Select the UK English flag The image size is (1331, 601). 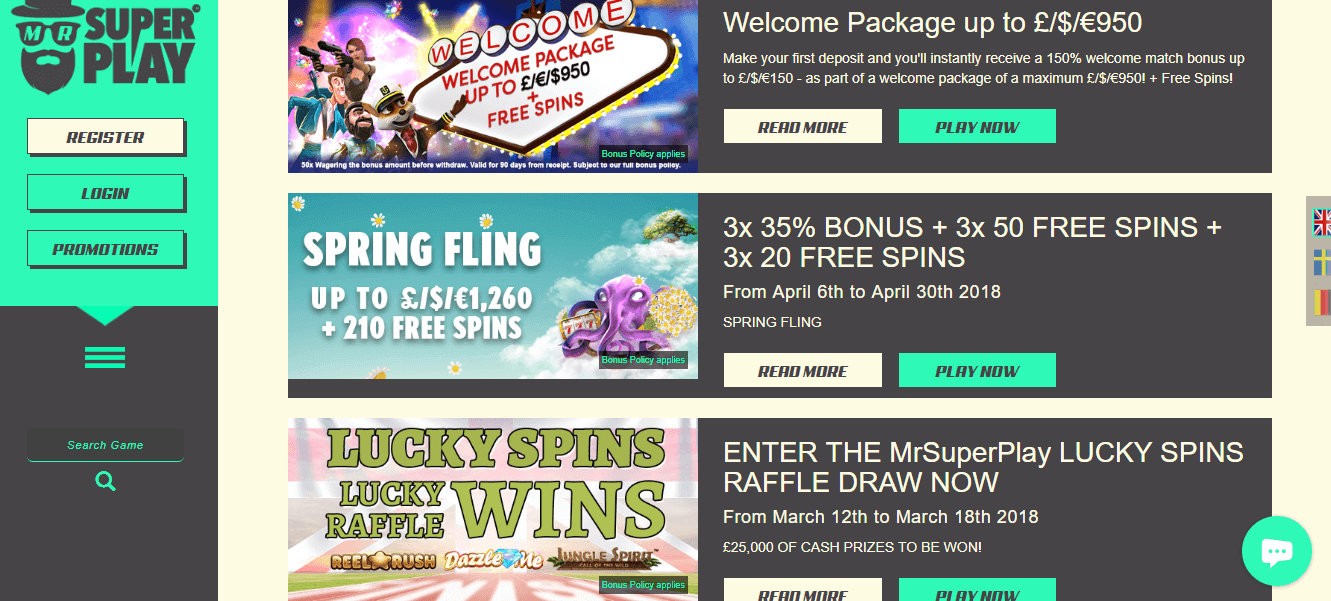click(x=1322, y=222)
